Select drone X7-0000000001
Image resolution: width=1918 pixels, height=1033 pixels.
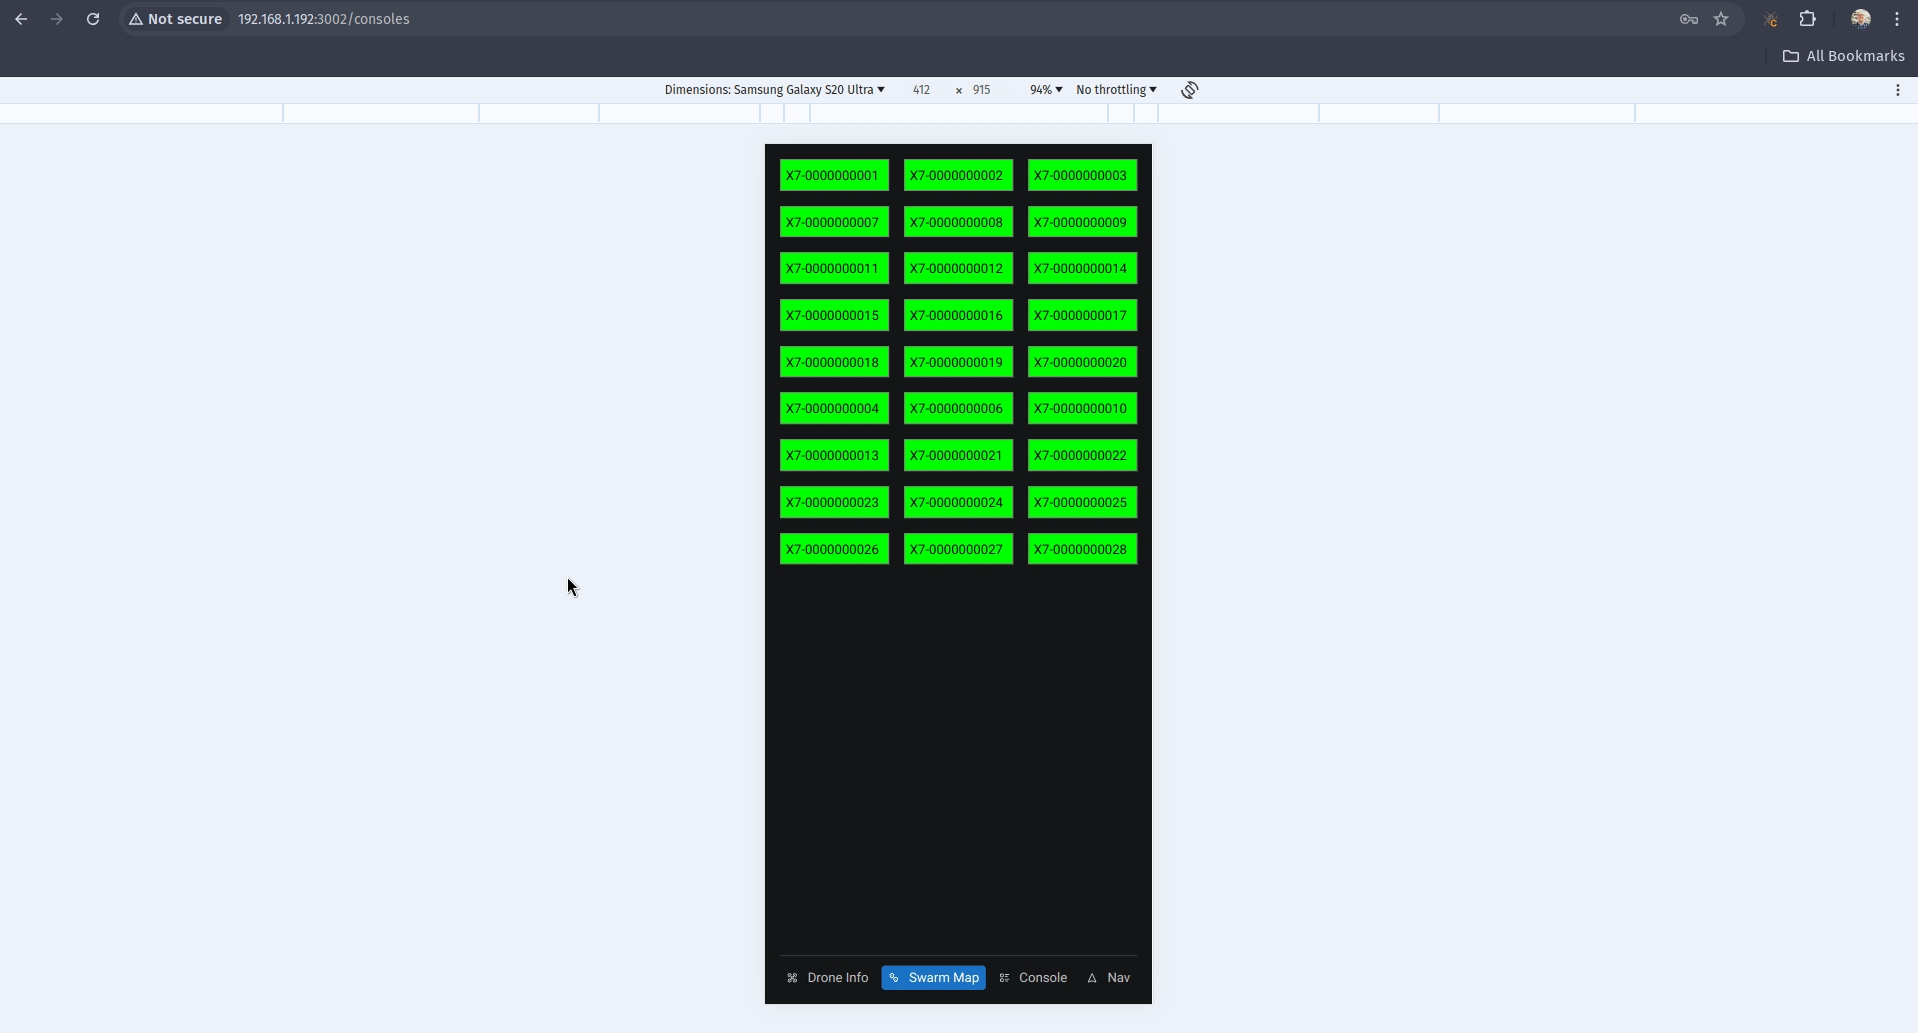[x=834, y=176]
